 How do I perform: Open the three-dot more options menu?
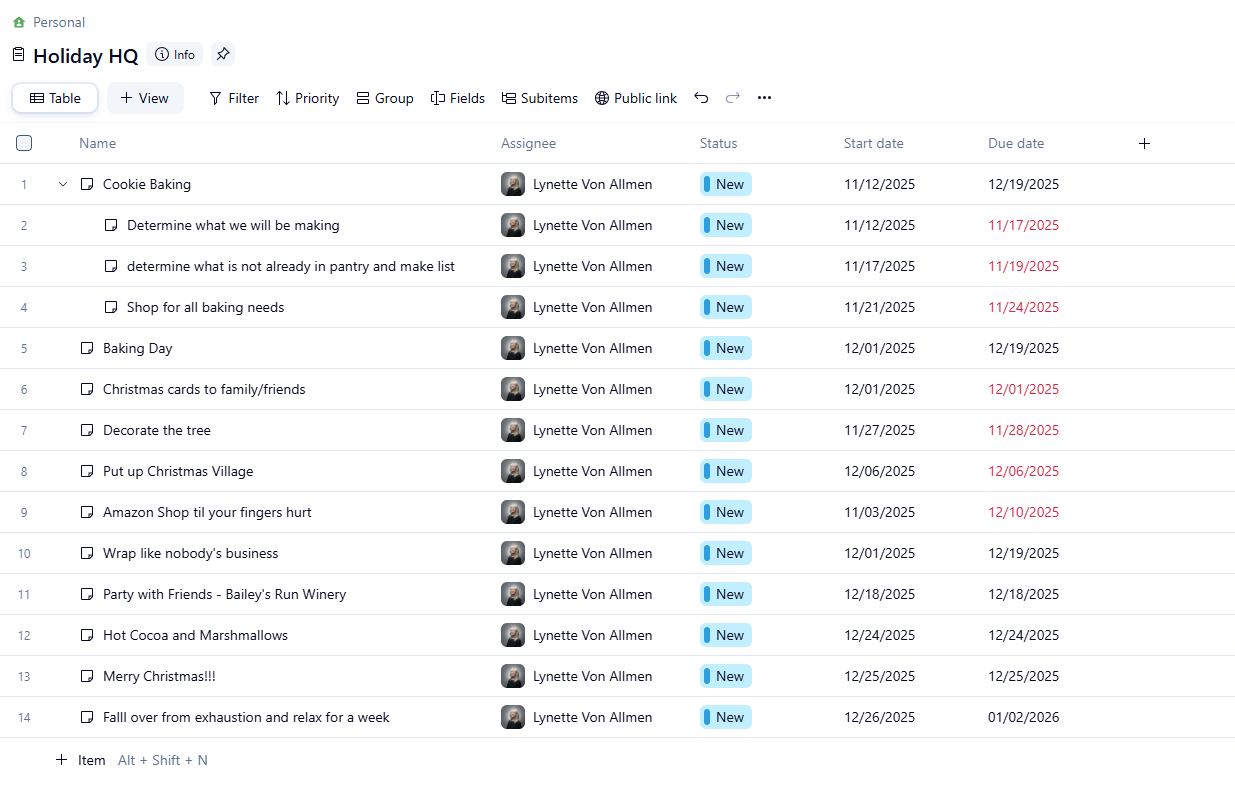(x=764, y=98)
